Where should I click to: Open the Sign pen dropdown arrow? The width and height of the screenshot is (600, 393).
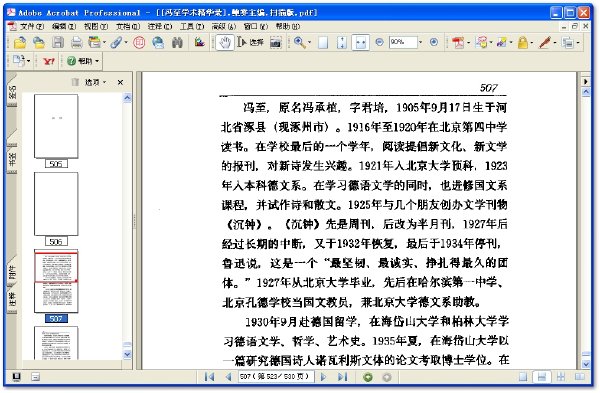[x=555, y=42]
